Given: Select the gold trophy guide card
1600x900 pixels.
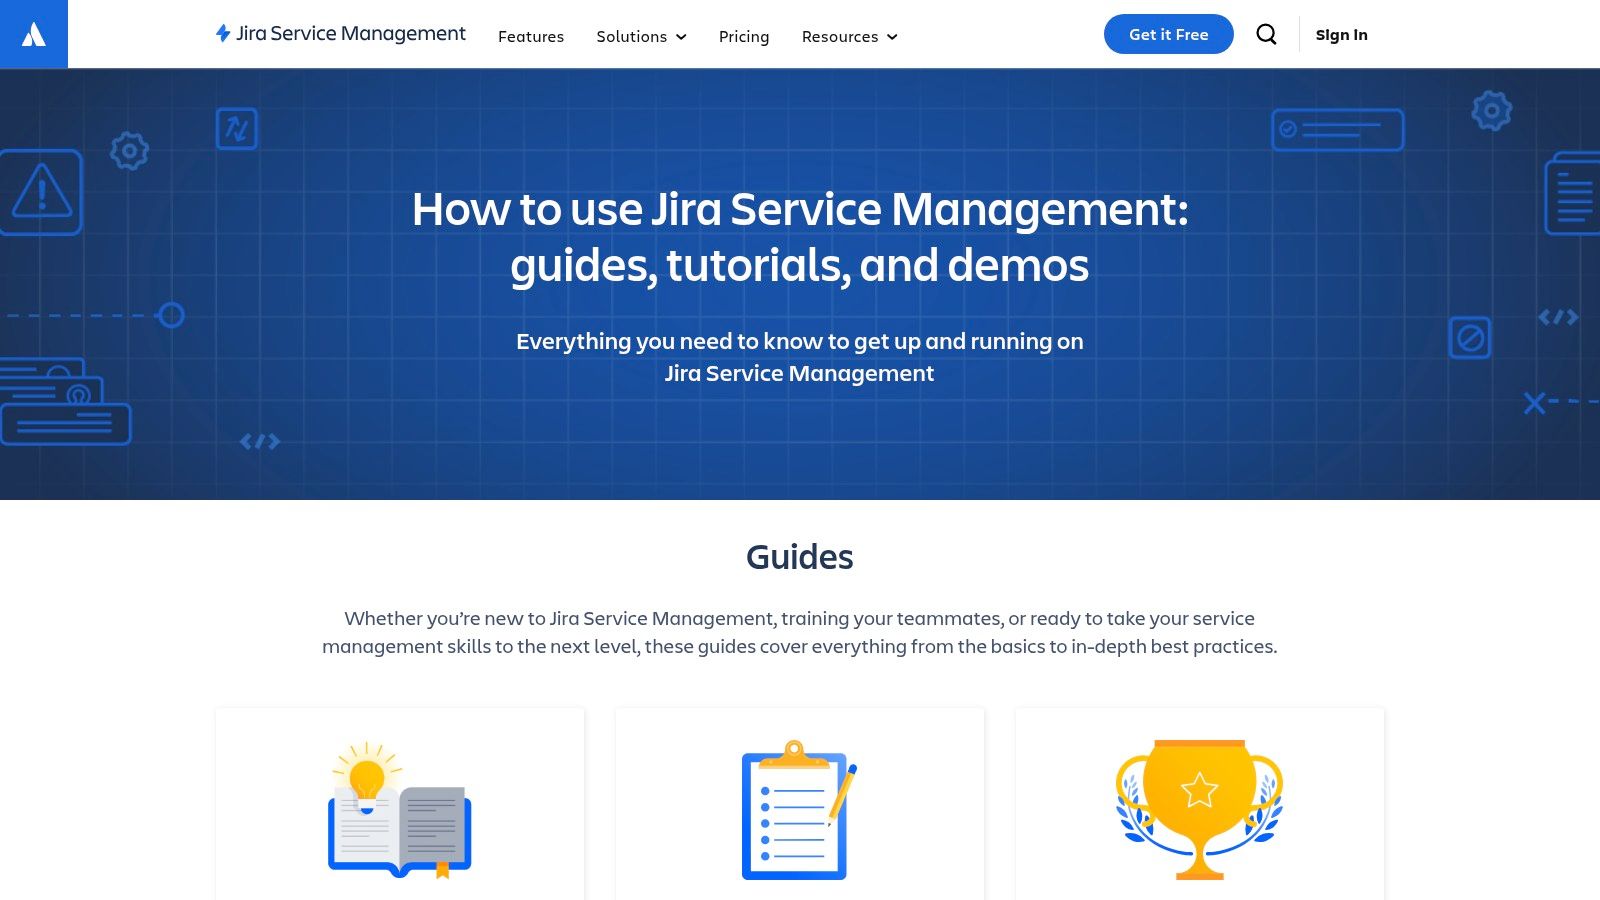Looking at the screenshot, I should [x=1200, y=804].
